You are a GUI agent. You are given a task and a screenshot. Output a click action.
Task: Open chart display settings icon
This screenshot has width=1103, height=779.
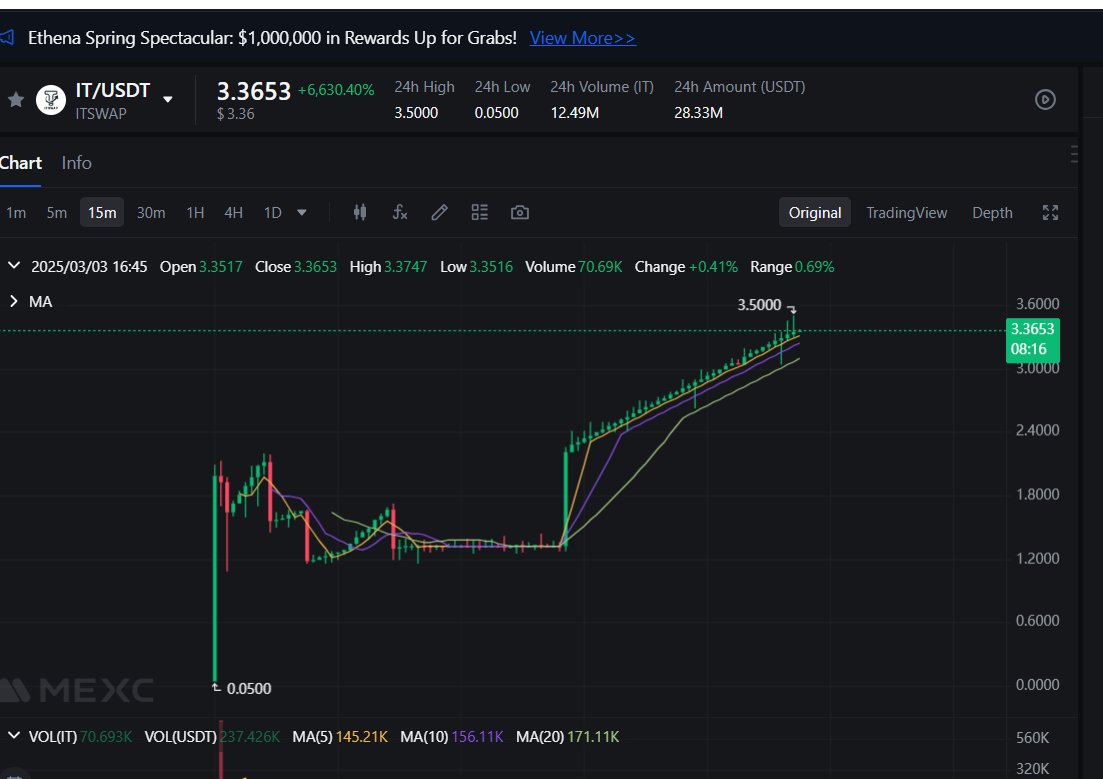click(479, 212)
